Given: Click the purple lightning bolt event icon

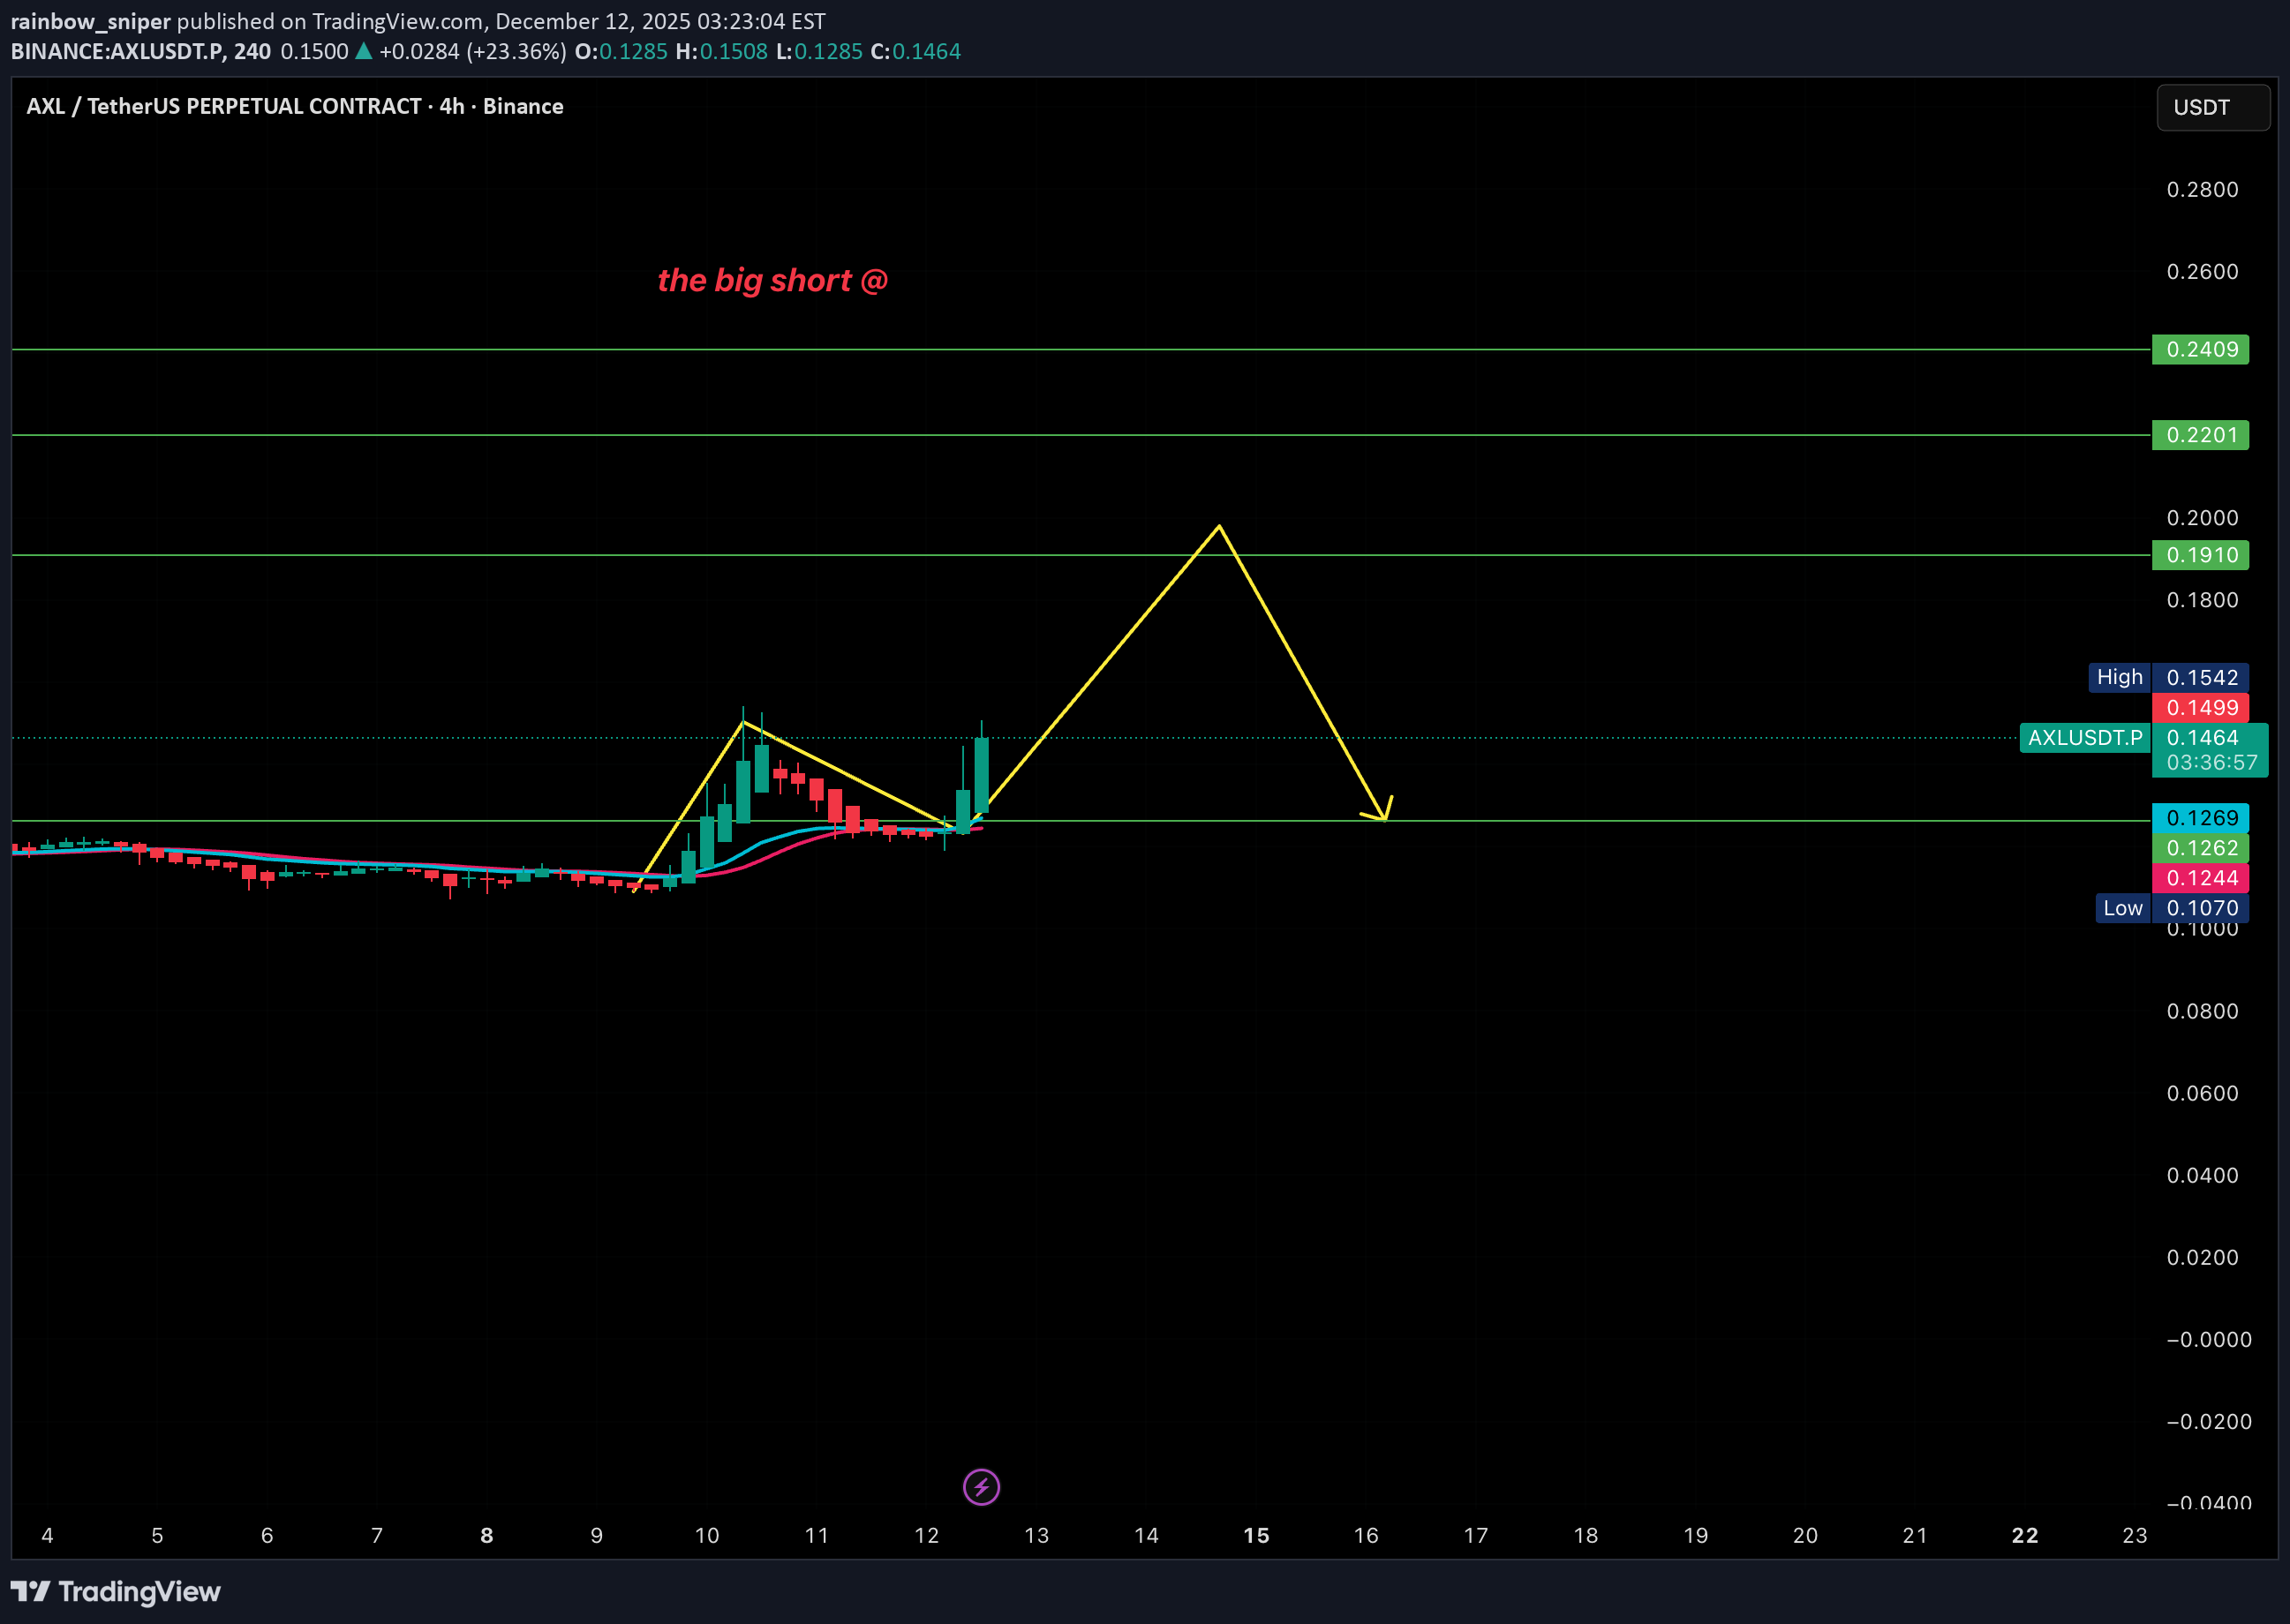Looking at the screenshot, I should 980,1487.
